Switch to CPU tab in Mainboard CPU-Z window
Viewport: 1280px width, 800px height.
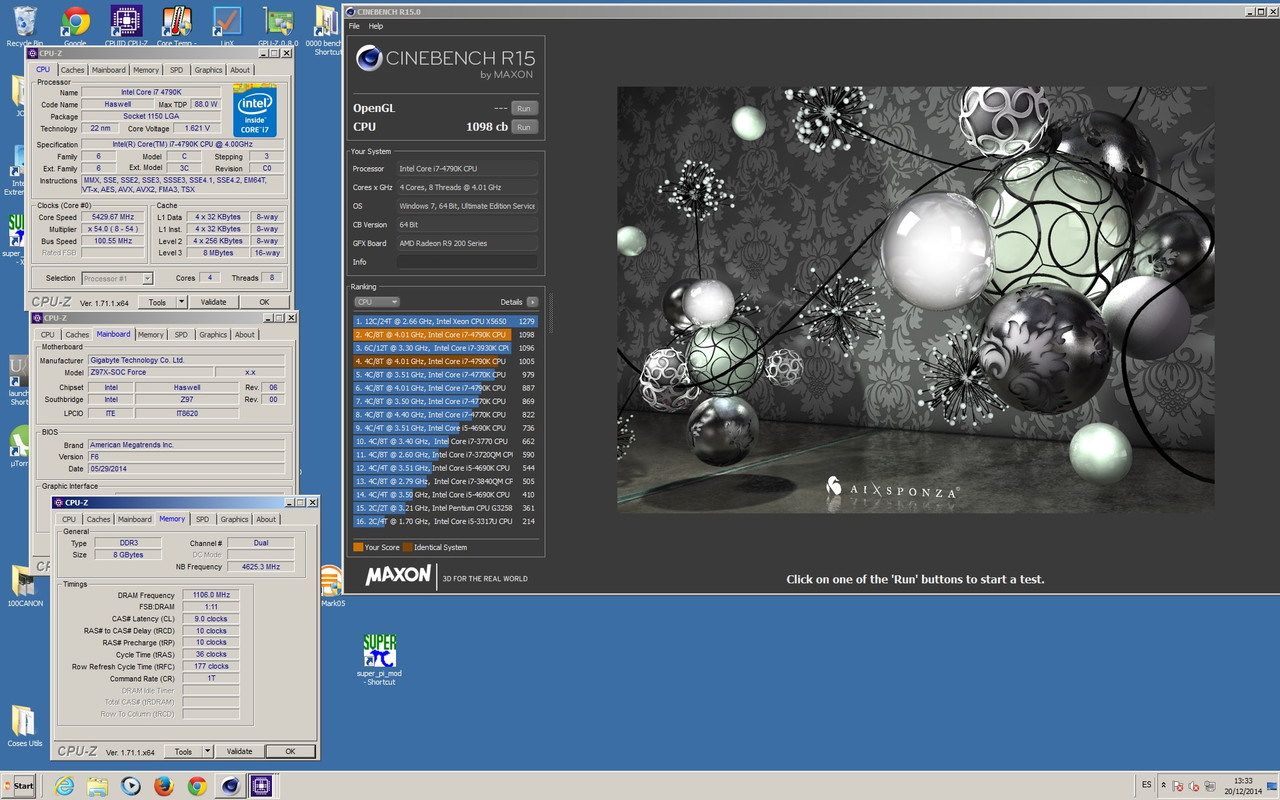pos(48,335)
